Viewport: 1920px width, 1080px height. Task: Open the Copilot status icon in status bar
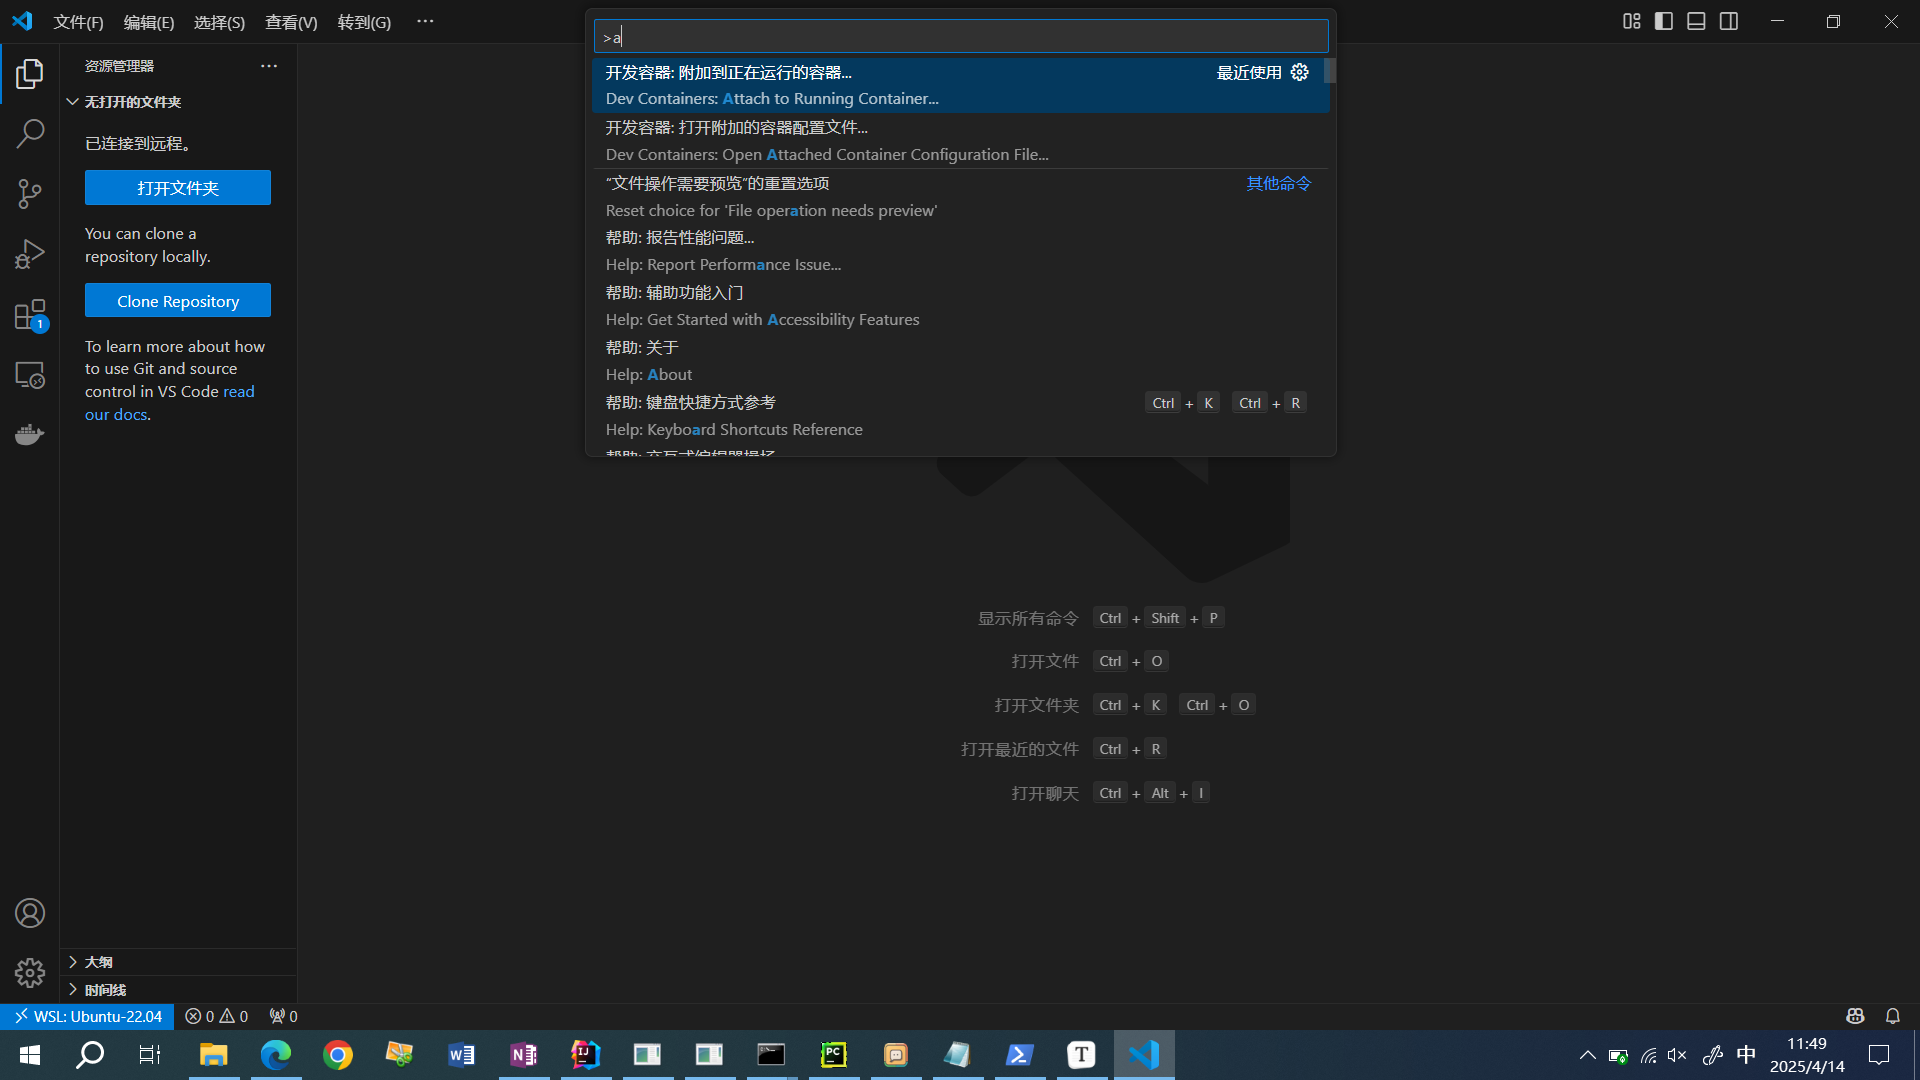pos(1855,1016)
